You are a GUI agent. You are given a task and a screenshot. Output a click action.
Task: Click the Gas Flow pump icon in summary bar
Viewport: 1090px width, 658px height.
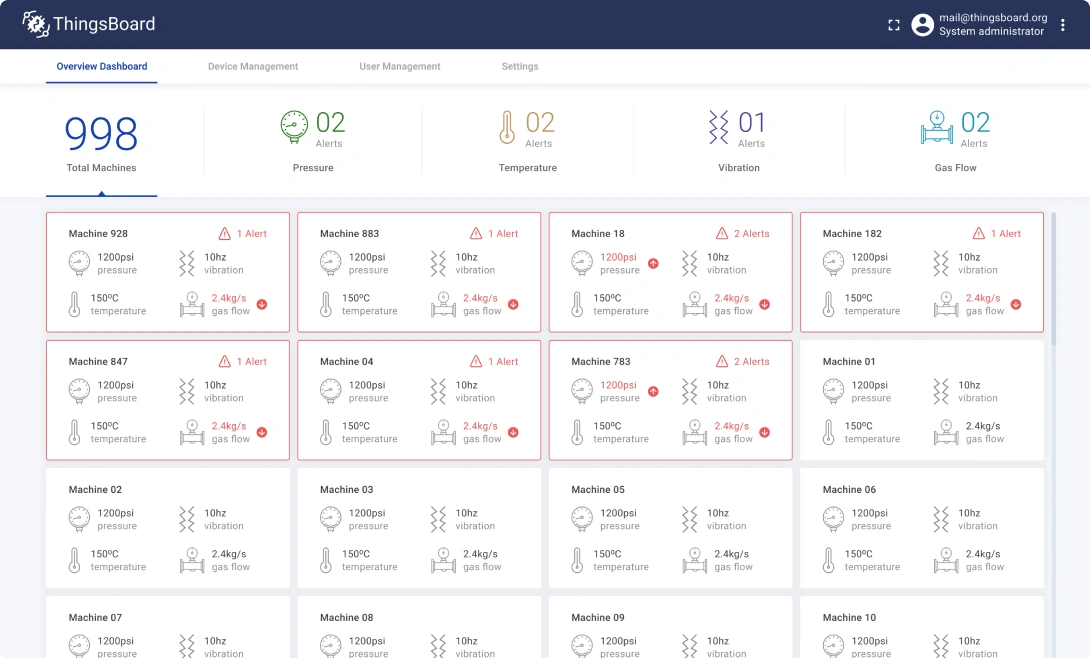pyautogui.click(x=936, y=127)
